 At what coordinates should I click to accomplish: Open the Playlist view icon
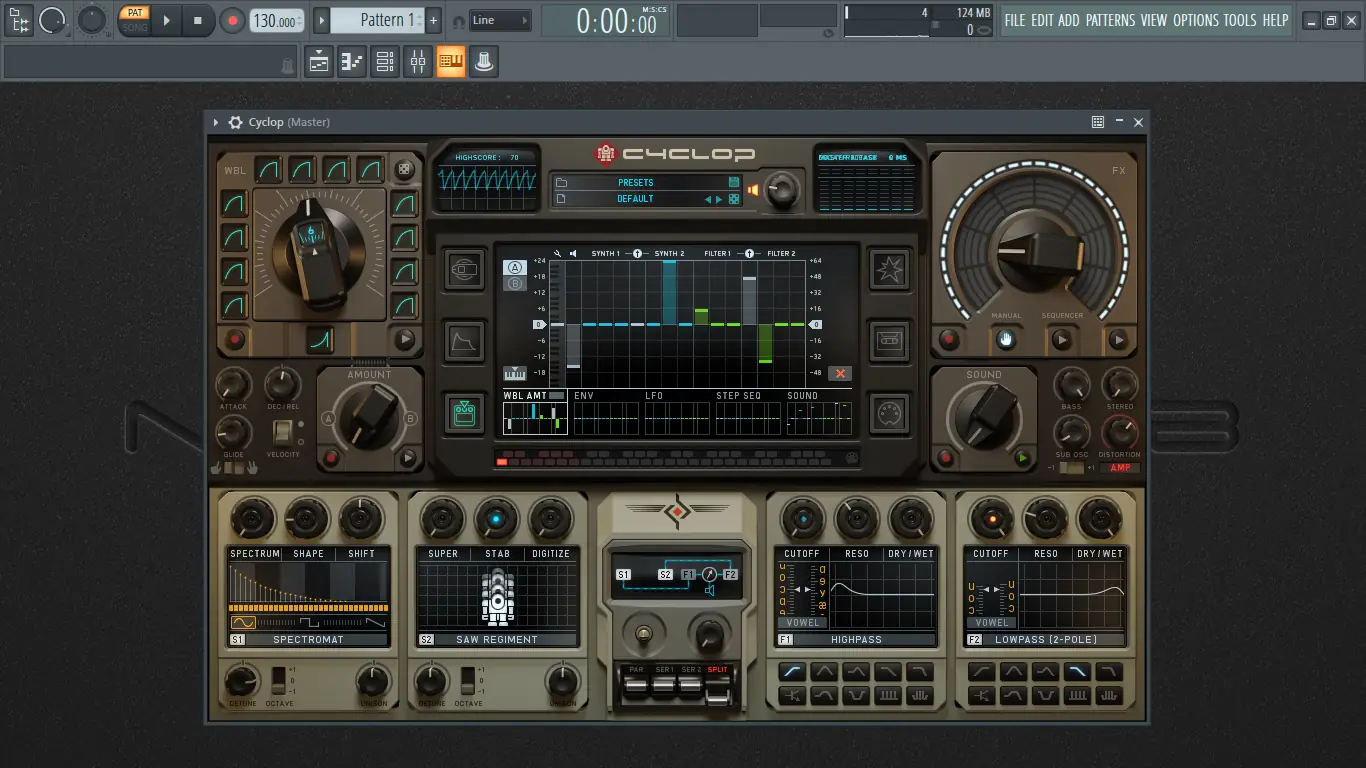(x=319, y=62)
